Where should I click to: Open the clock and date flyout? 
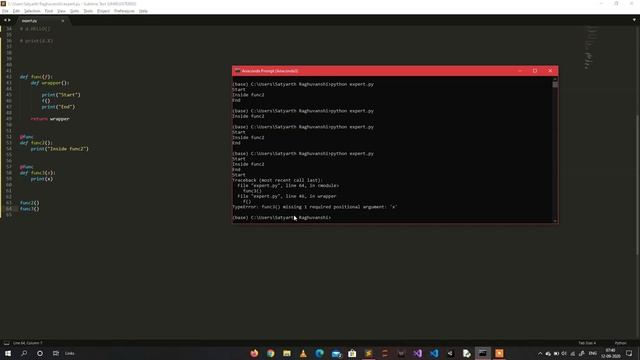[x=611, y=353]
